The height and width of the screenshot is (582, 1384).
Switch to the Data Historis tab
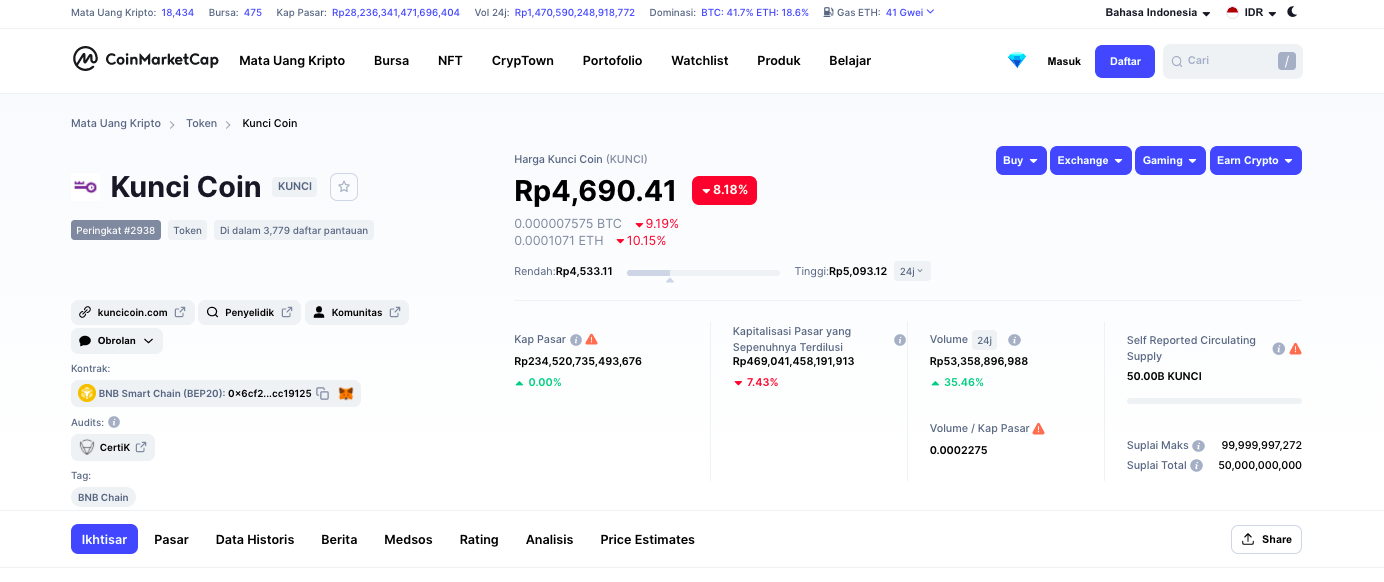255,539
